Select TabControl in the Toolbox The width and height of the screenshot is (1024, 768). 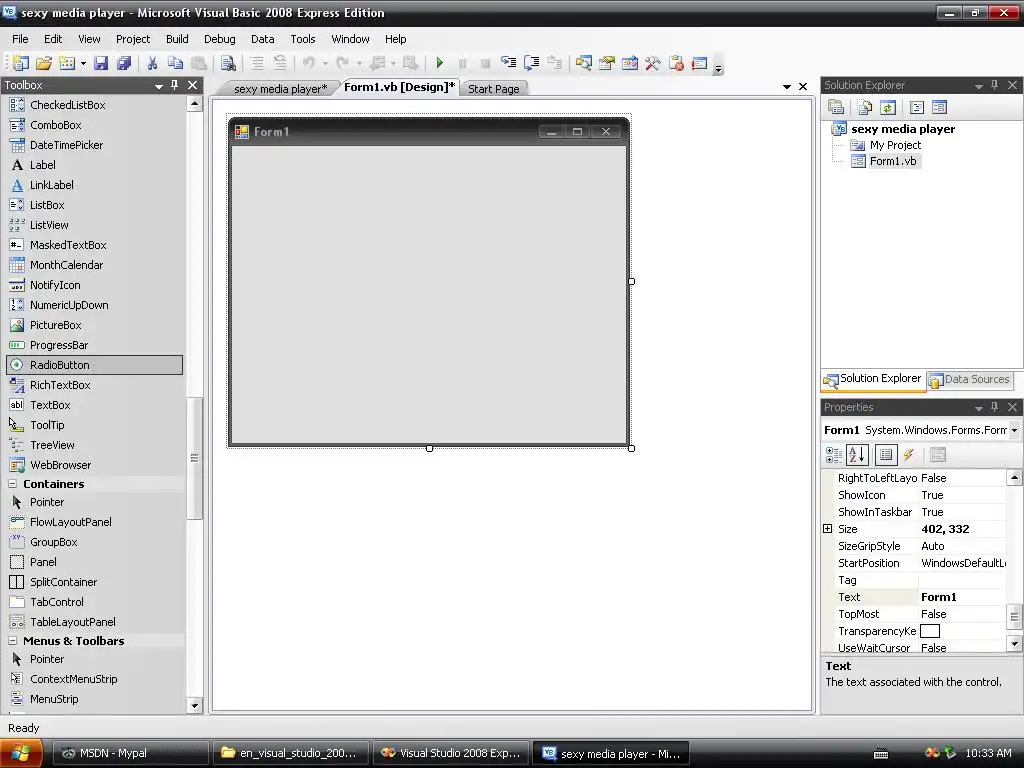point(95,602)
